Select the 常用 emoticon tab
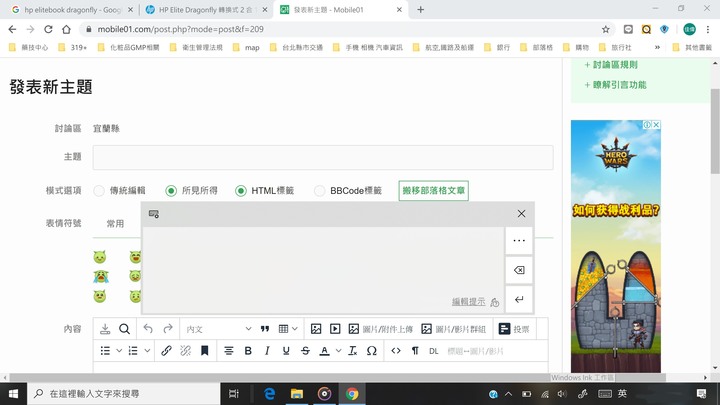Viewport: 720px width, 405px height. pyautogui.click(x=115, y=224)
